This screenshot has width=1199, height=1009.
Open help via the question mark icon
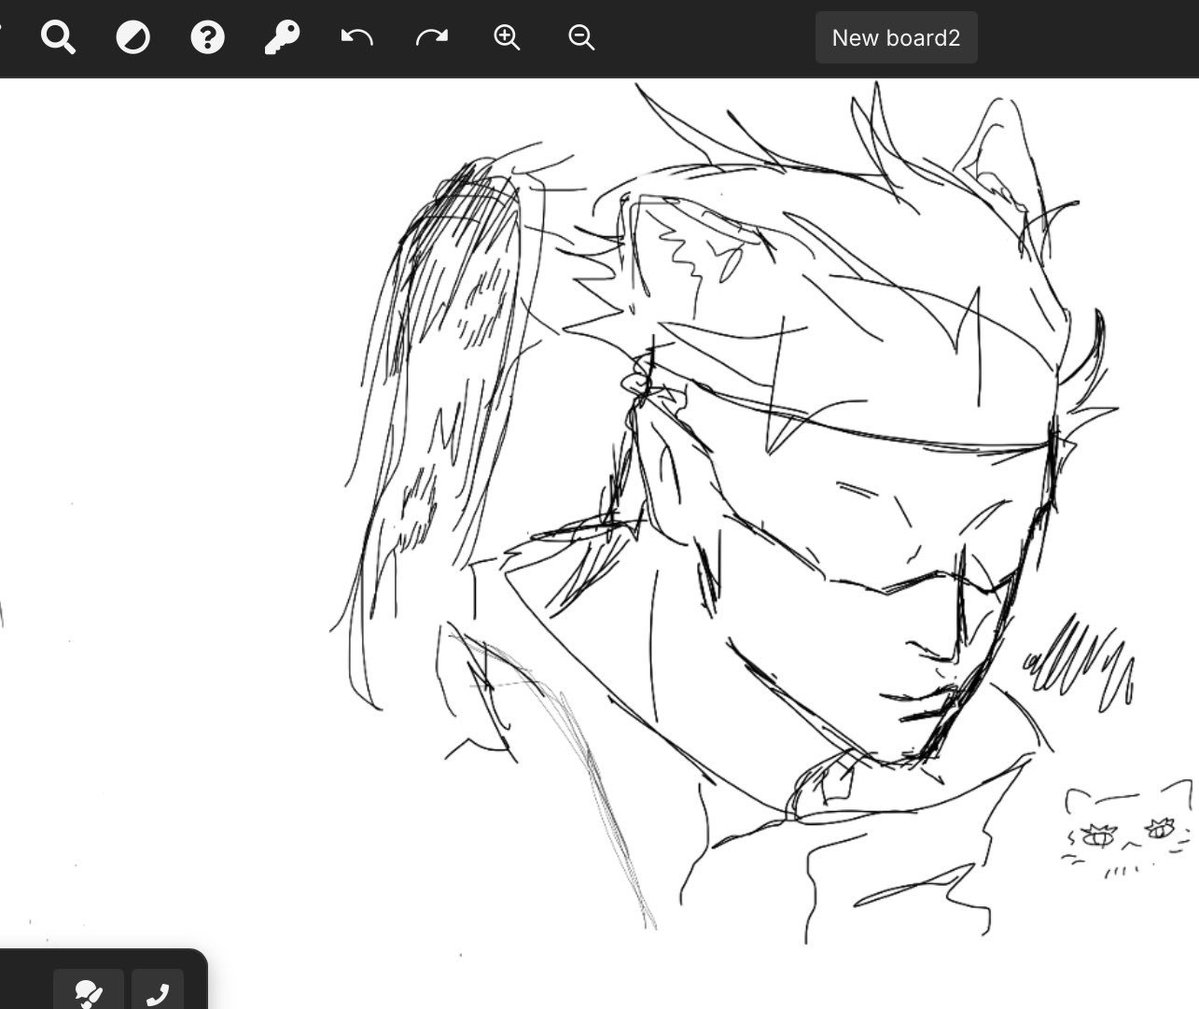click(x=207, y=37)
